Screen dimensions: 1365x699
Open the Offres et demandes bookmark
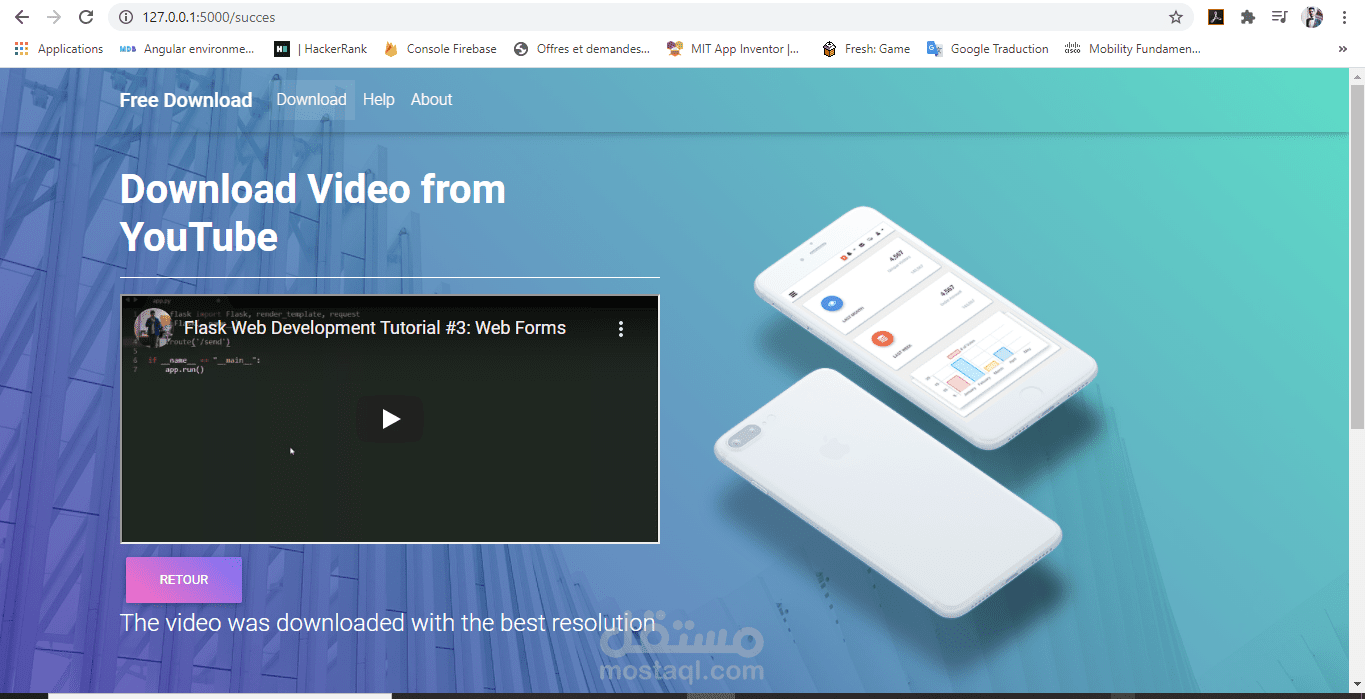[582, 49]
